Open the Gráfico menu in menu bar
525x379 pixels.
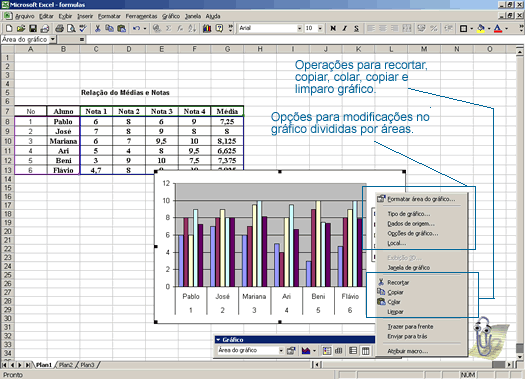pos(171,16)
